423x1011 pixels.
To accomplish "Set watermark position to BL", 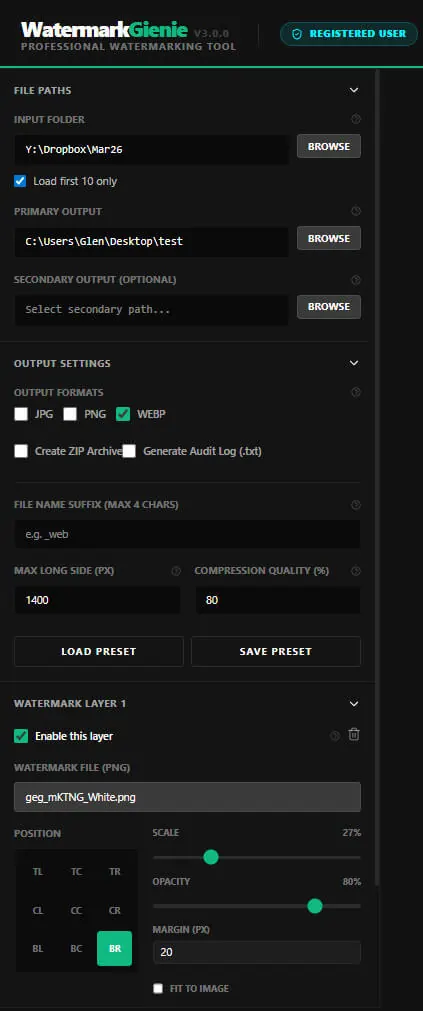I will pos(38,948).
